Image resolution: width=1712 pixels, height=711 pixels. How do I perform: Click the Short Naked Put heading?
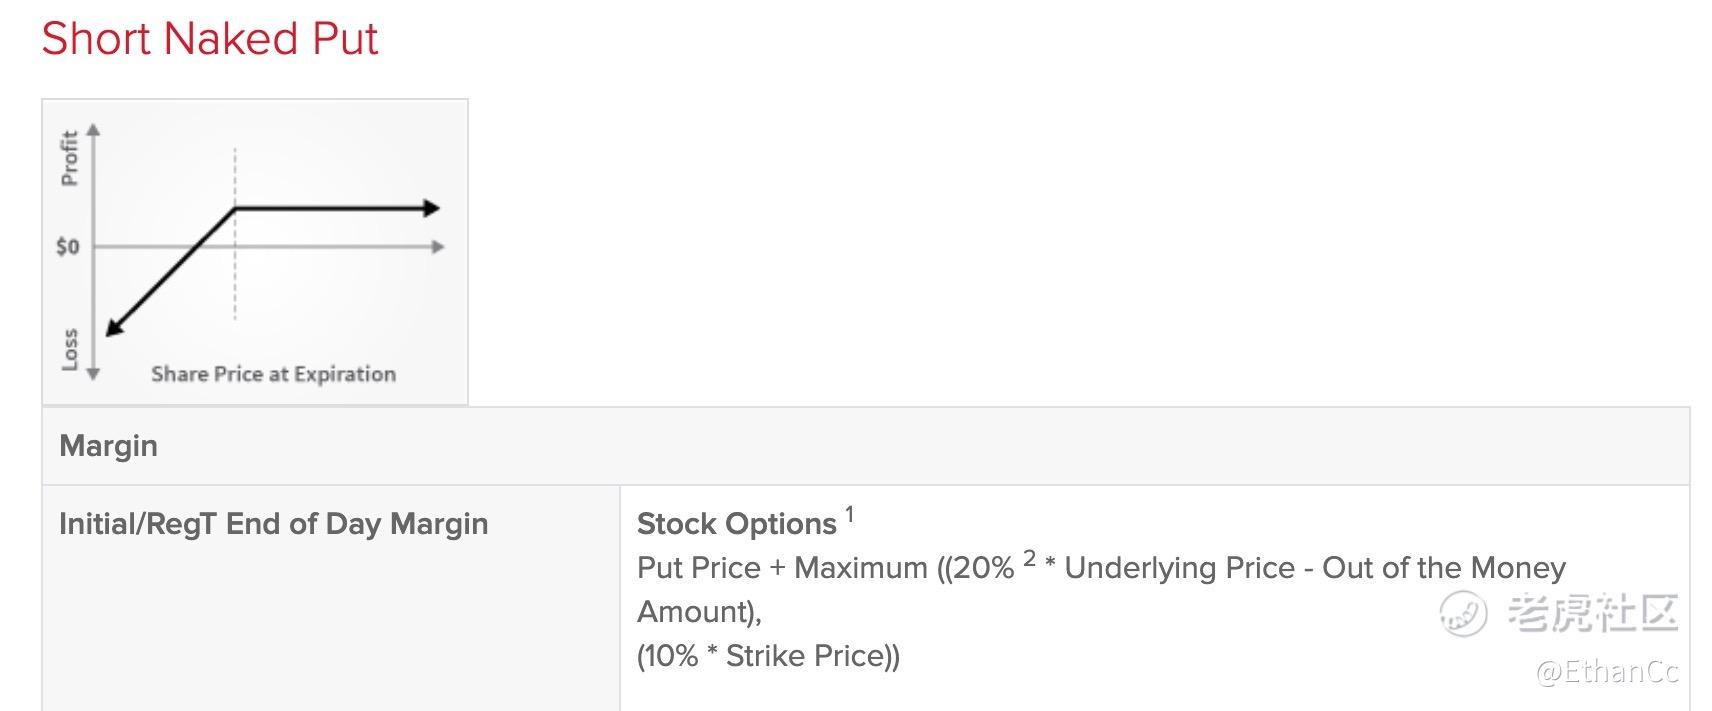210,39
